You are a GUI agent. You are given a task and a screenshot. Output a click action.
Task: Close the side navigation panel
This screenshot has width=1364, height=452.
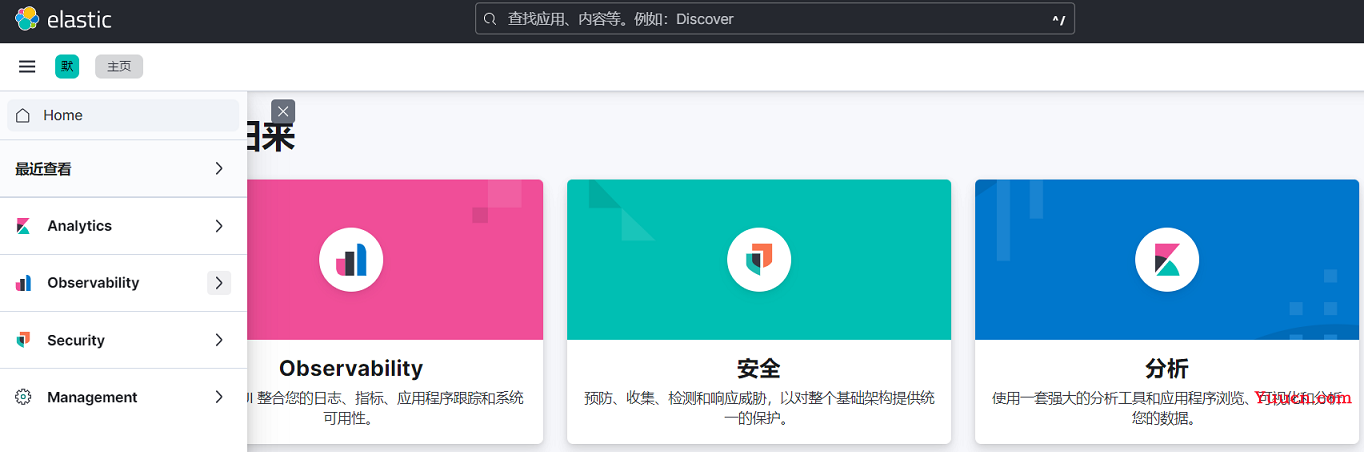[x=283, y=112]
